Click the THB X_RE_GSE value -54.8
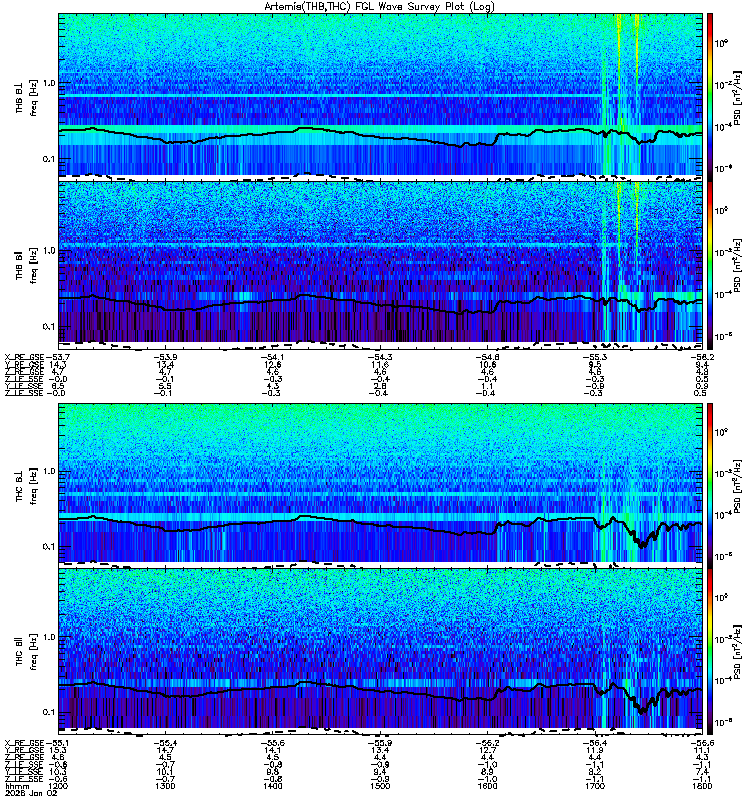Screen dimensions: 750x800 click(x=487, y=357)
